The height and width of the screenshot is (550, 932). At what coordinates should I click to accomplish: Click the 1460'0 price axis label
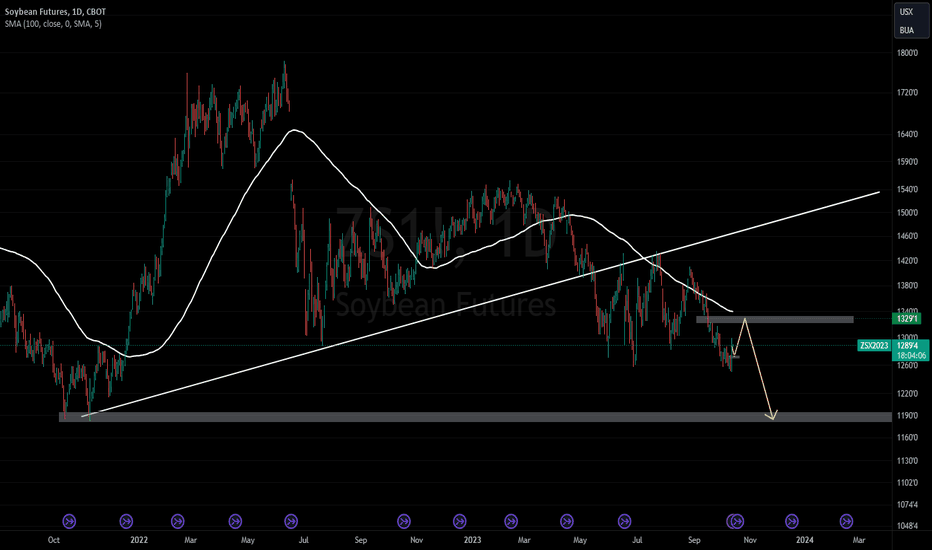tap(907, 237)
